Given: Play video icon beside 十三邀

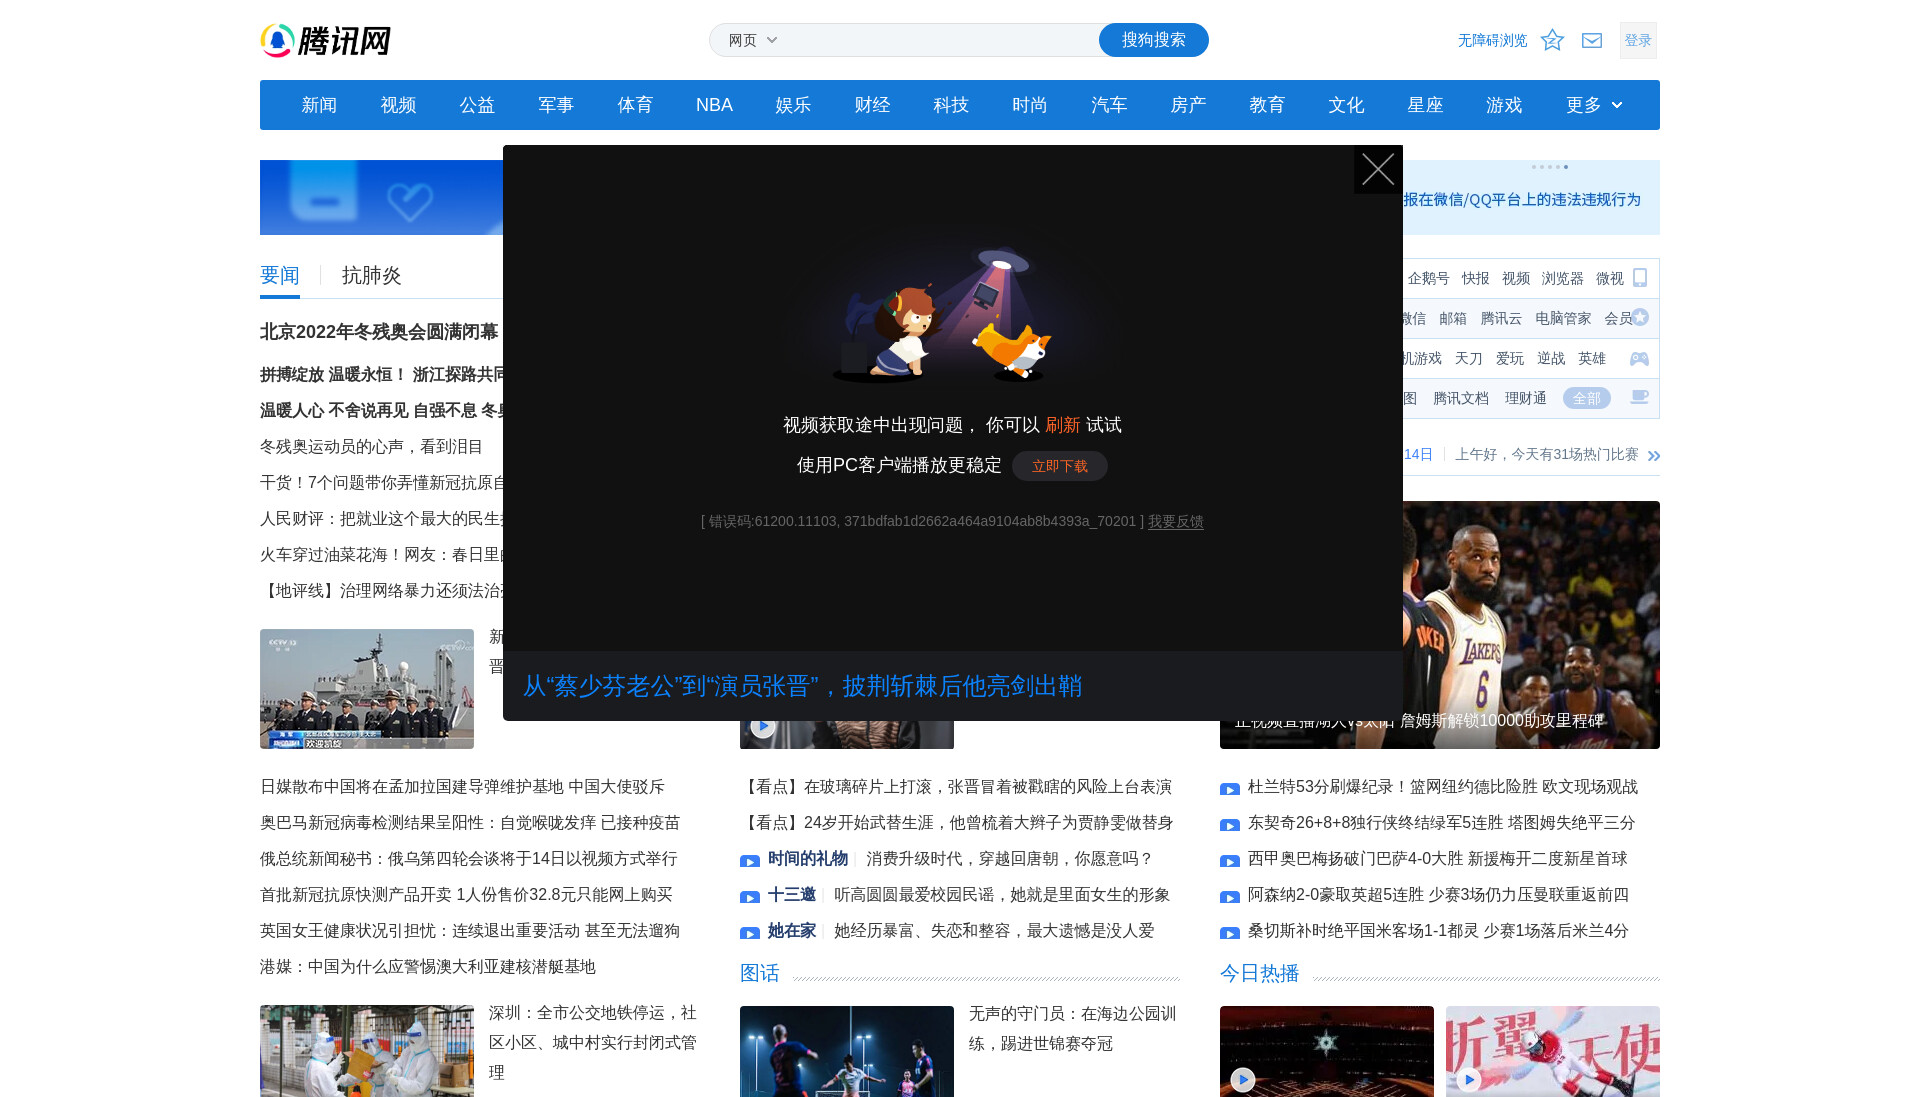Looking at the screenshot, I should [x=750, y=897].
